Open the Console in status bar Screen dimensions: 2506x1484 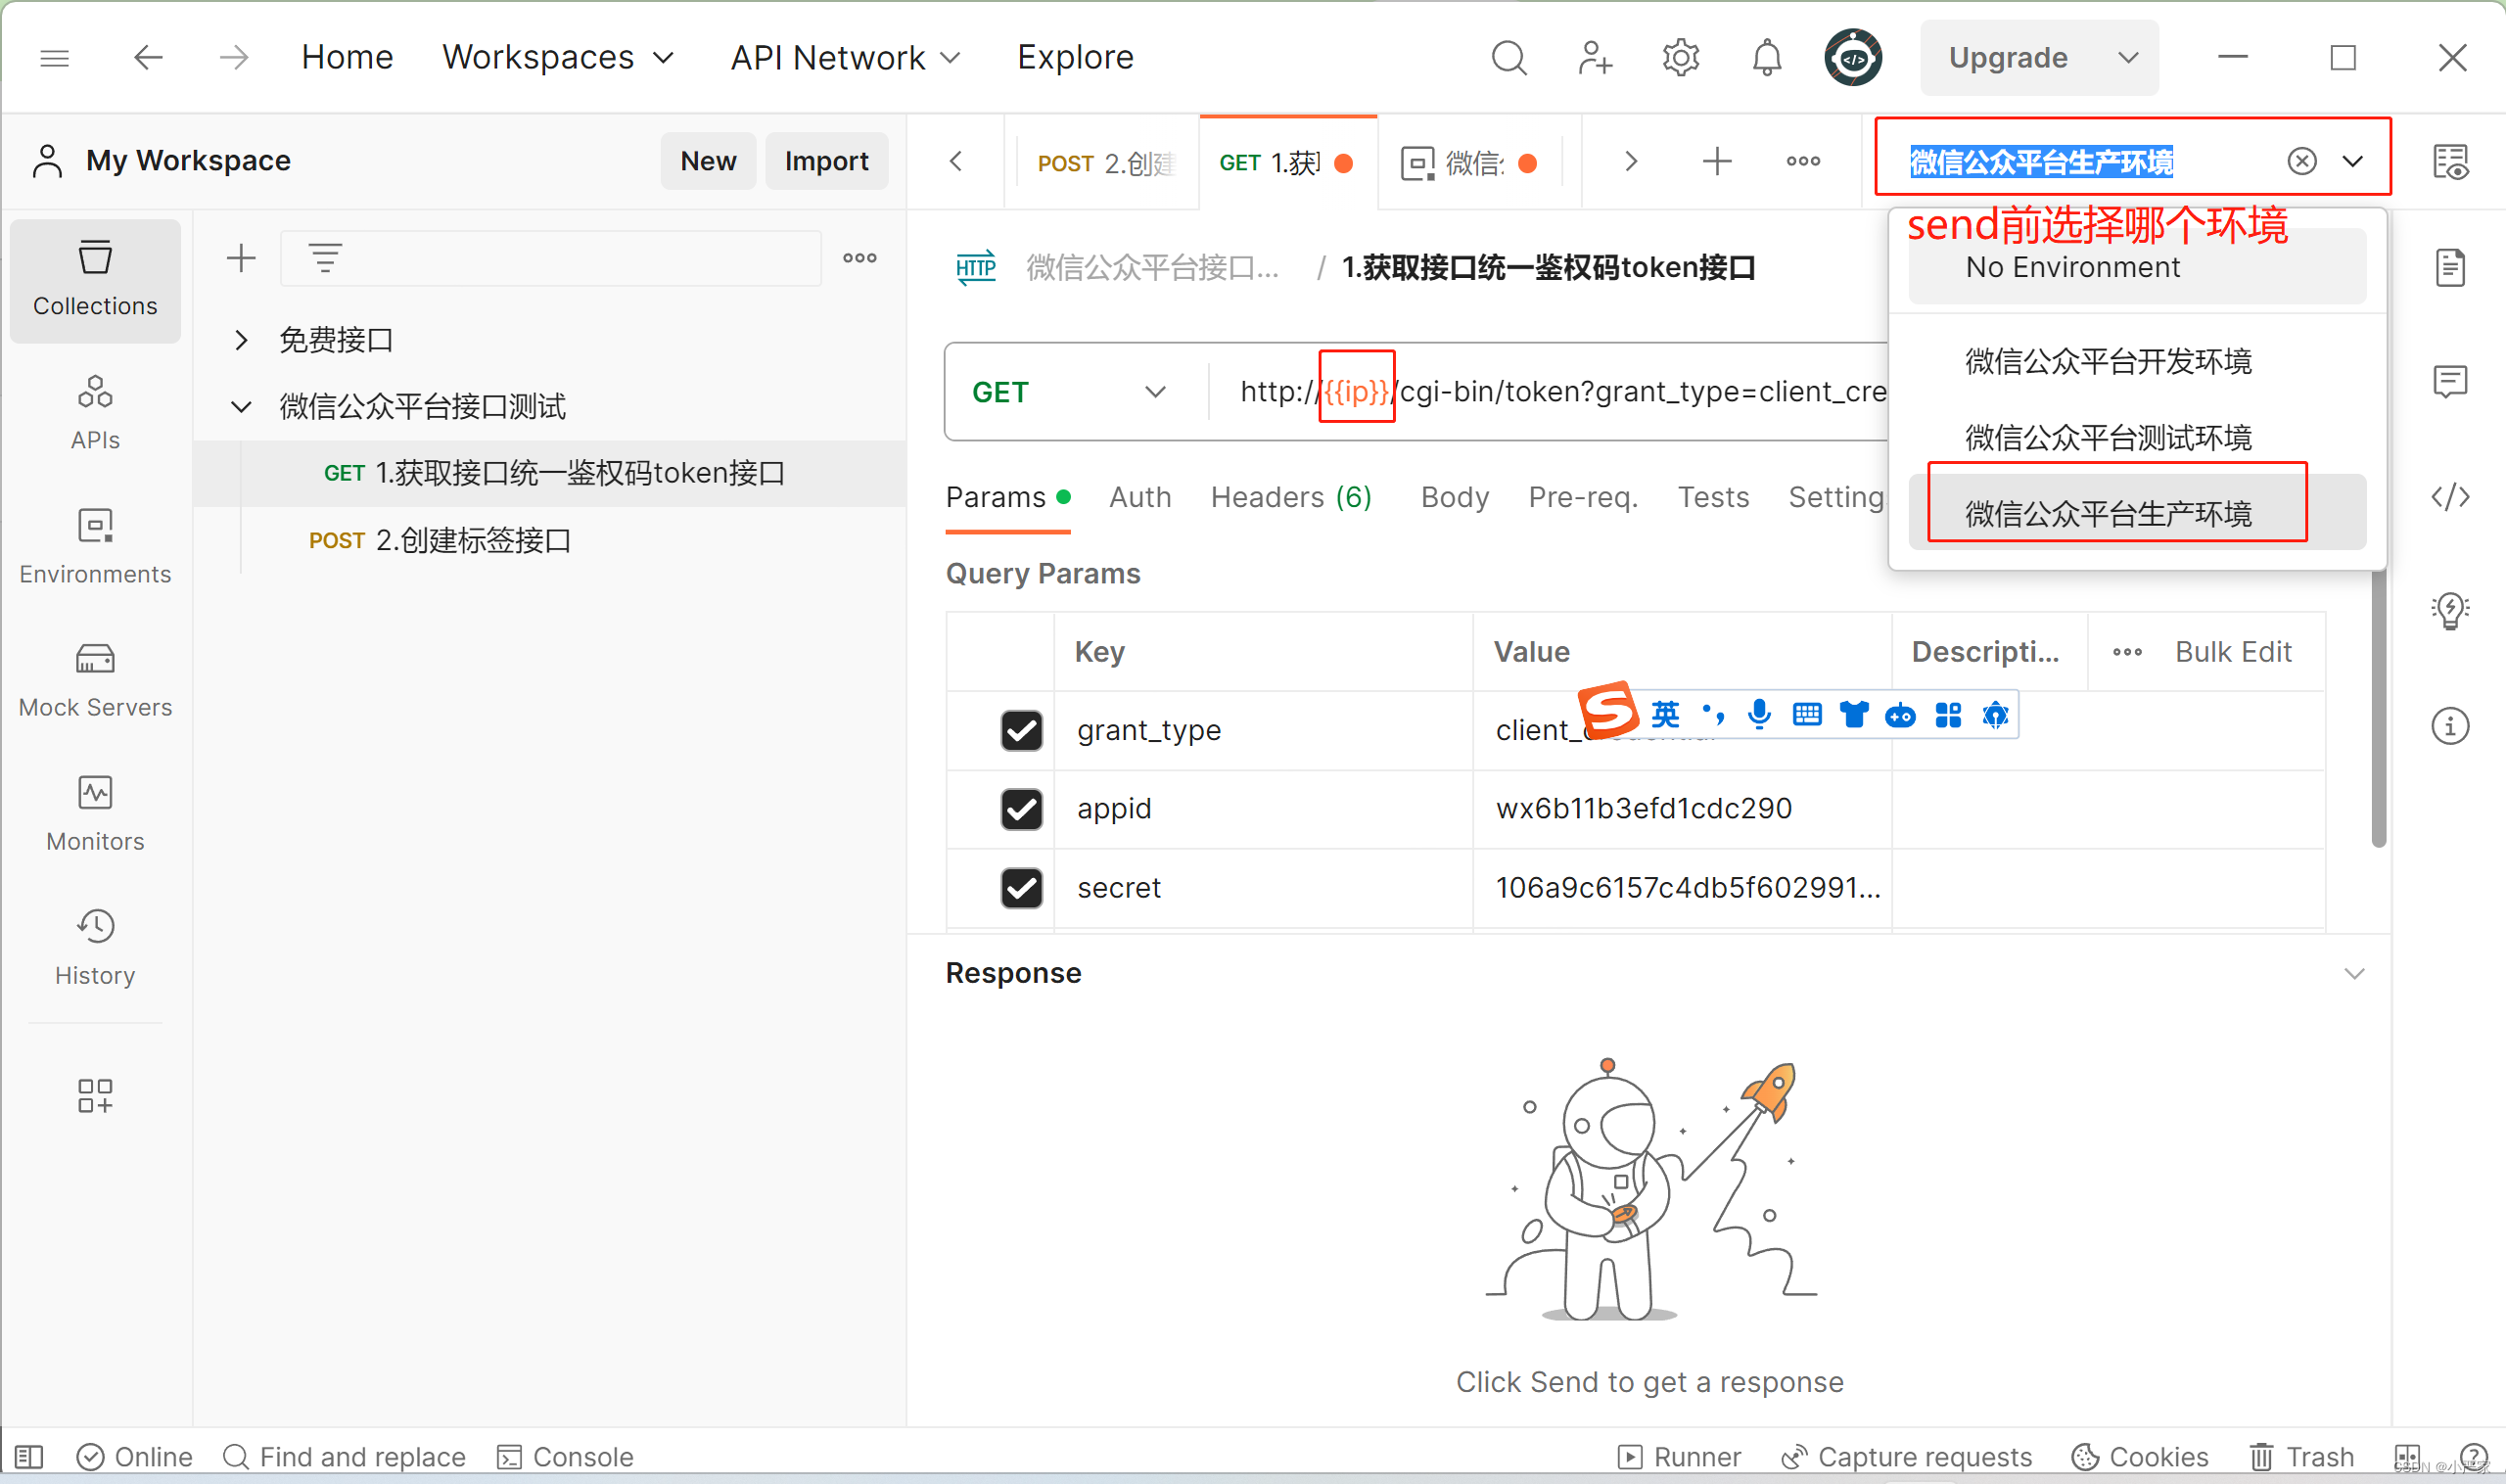[x=565, y=1457]
